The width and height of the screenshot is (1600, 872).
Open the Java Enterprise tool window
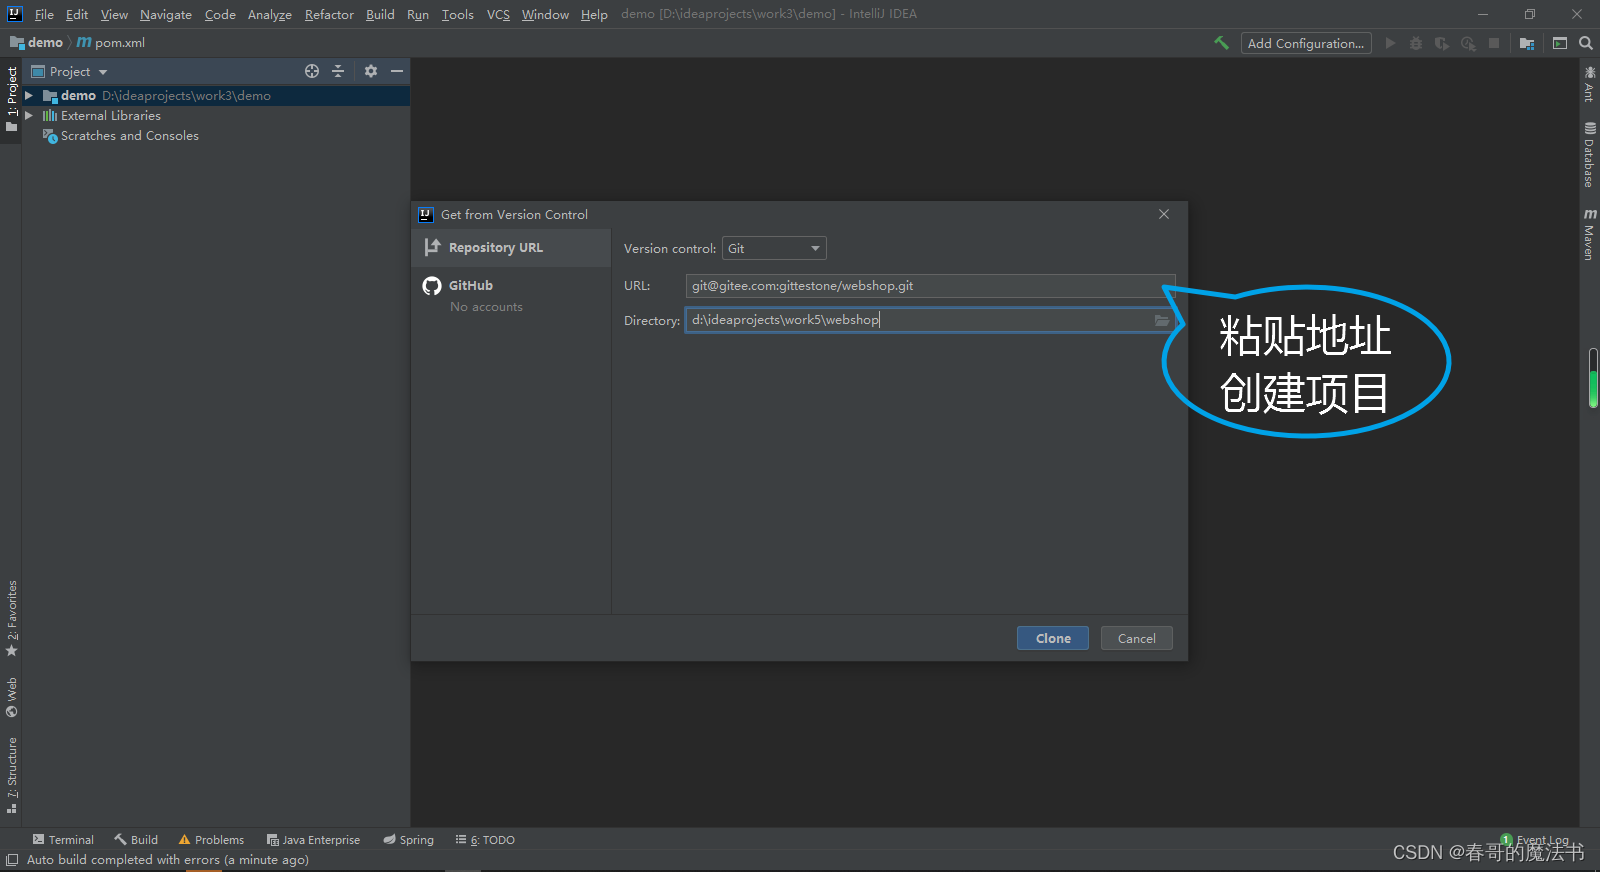[x=313, y=840]
